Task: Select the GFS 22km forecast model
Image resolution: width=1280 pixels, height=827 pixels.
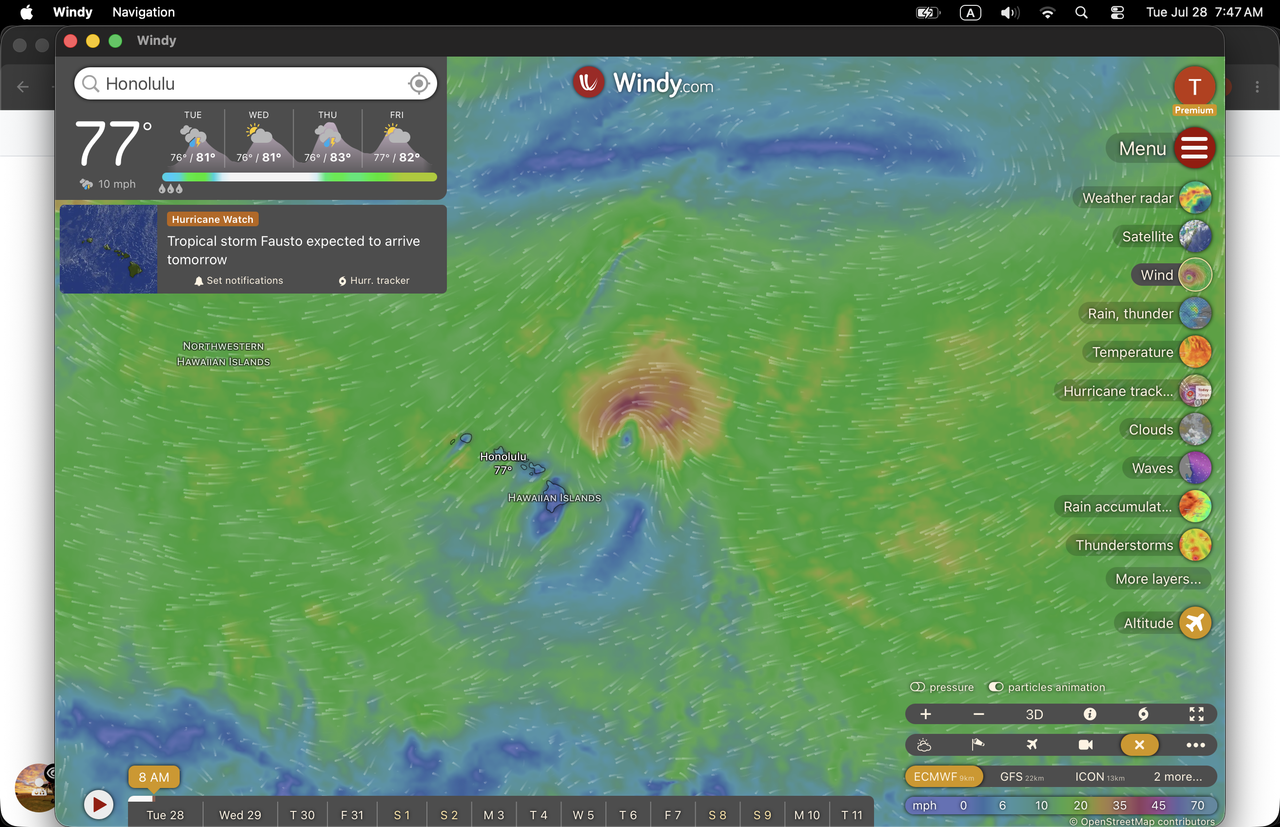Action: [x=1022, y=776]
